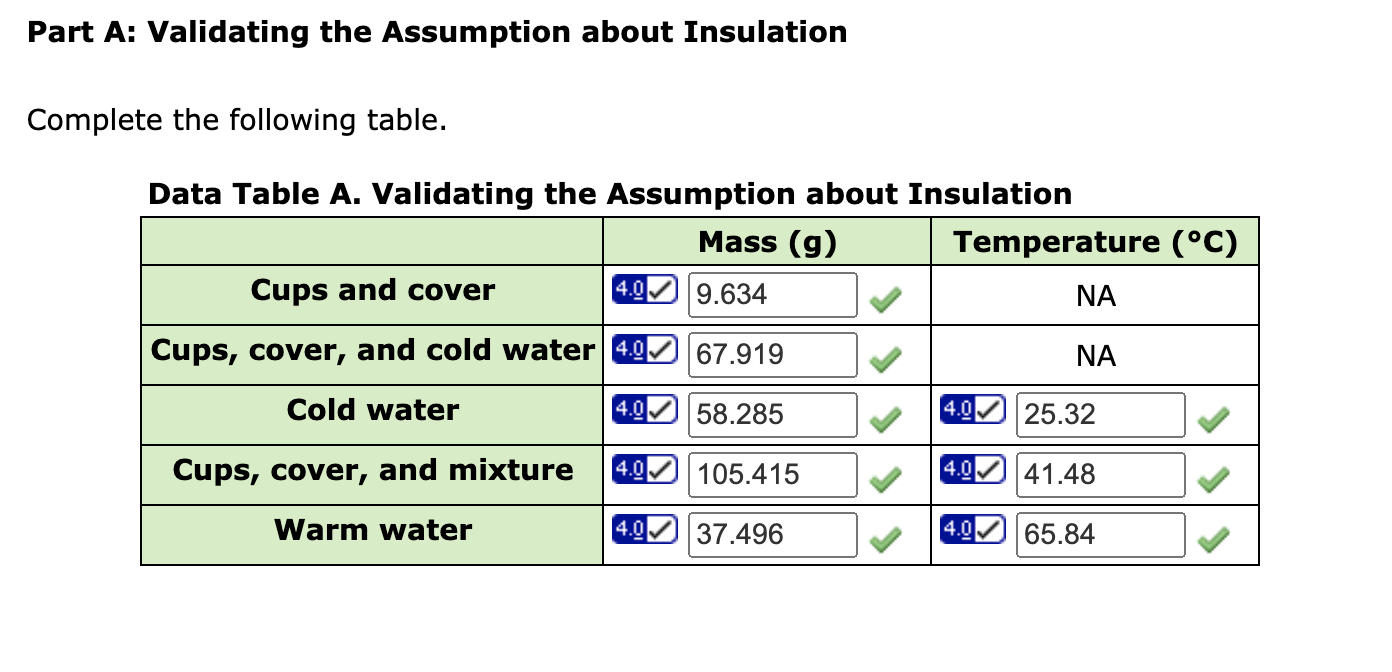Image resolution: width=1392 pixels, height=672 pixels.
Task: Select the green check beside cold water mass
Action: point(885,421)
